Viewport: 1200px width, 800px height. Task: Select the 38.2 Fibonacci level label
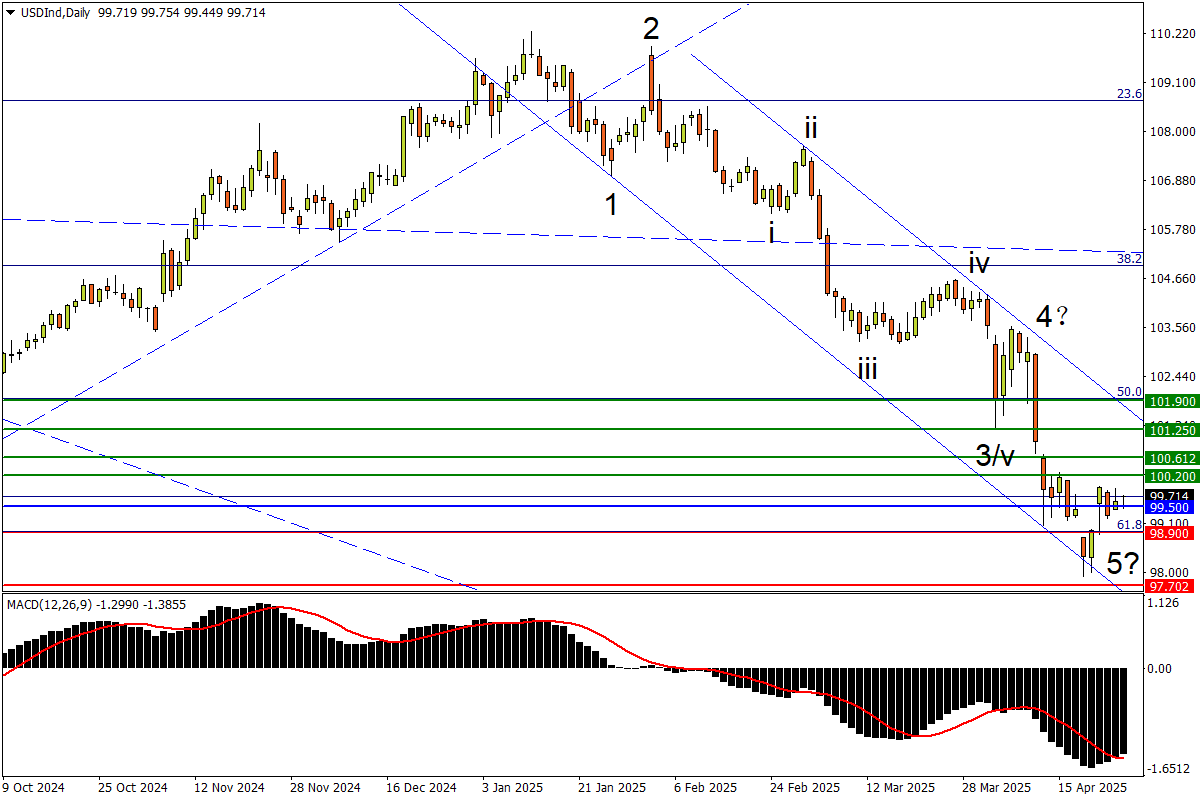(x=1129, y=258)
